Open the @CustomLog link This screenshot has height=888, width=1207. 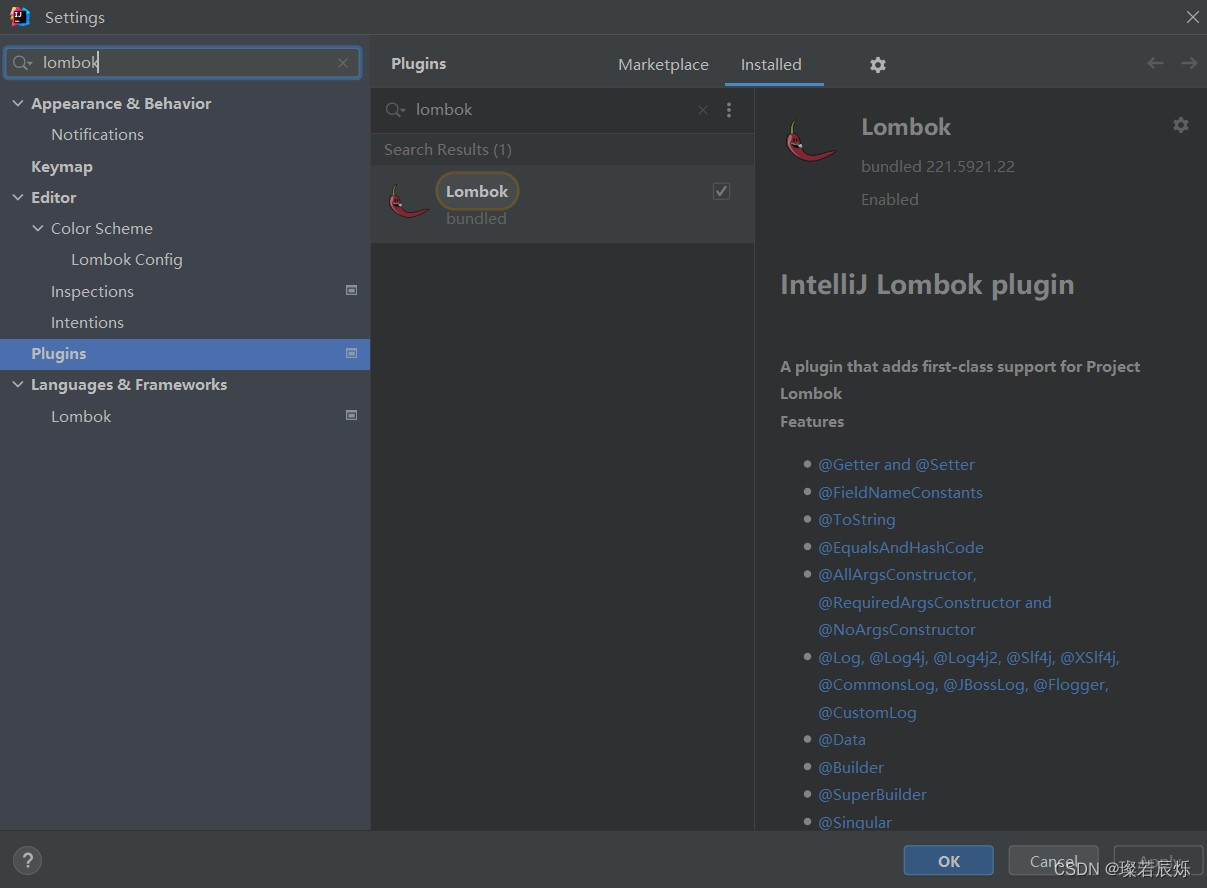pos(867,712)
